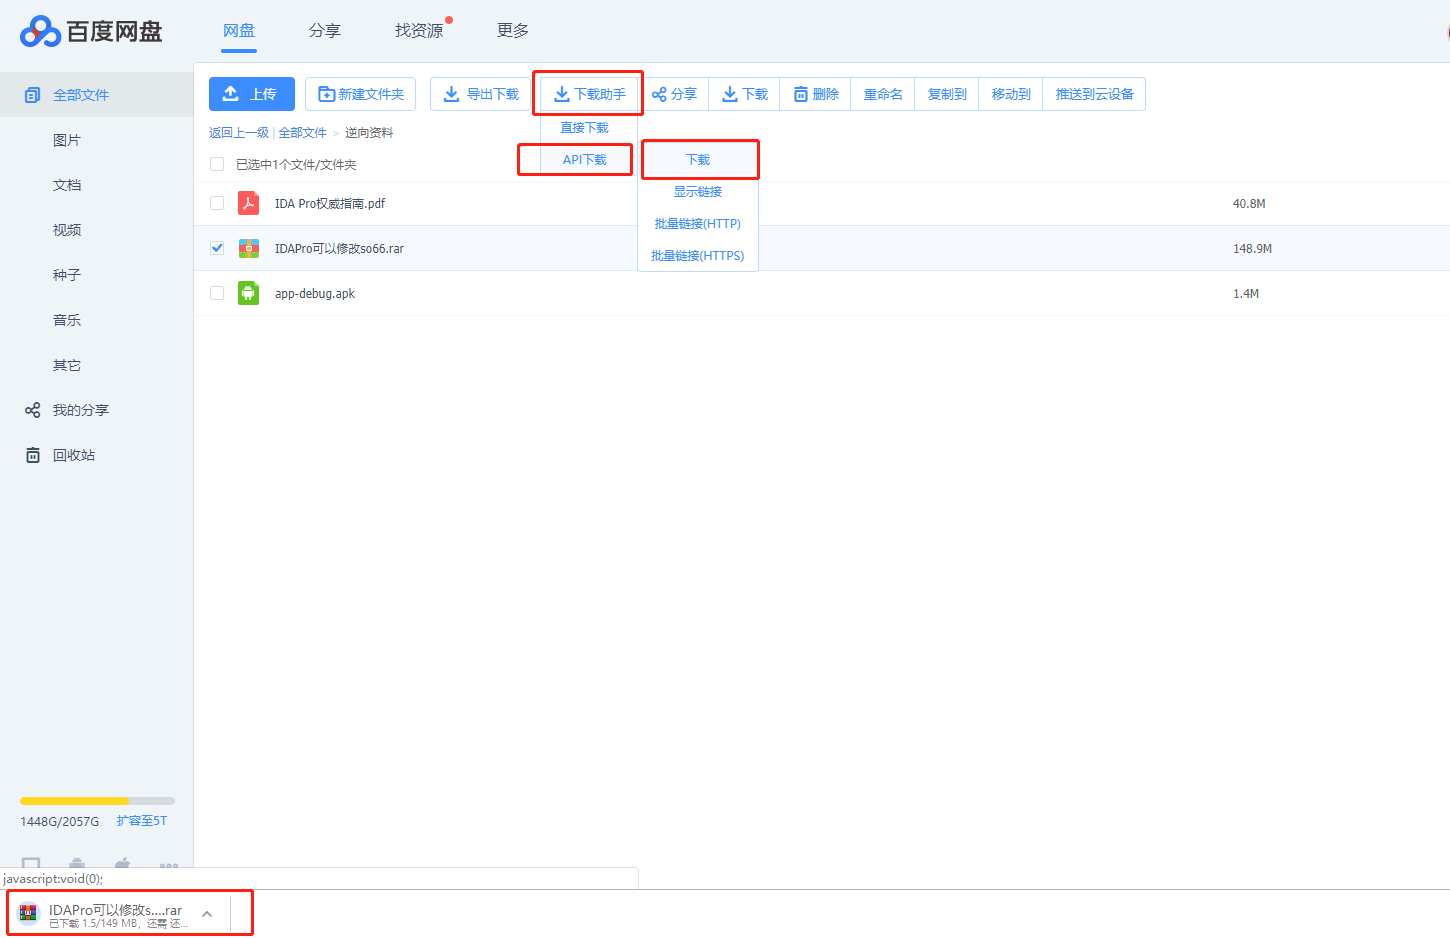
Task: Click file name IDAPro可以修改so66.rar
Action: pos(339,249)
